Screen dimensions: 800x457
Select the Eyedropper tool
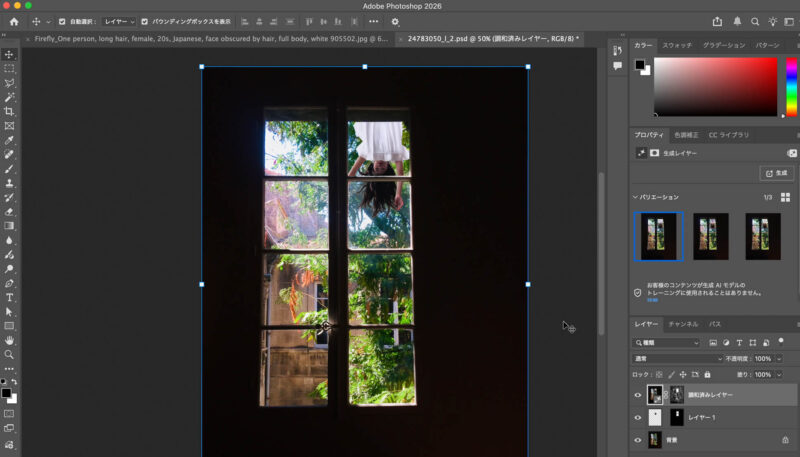coord(9,140)
